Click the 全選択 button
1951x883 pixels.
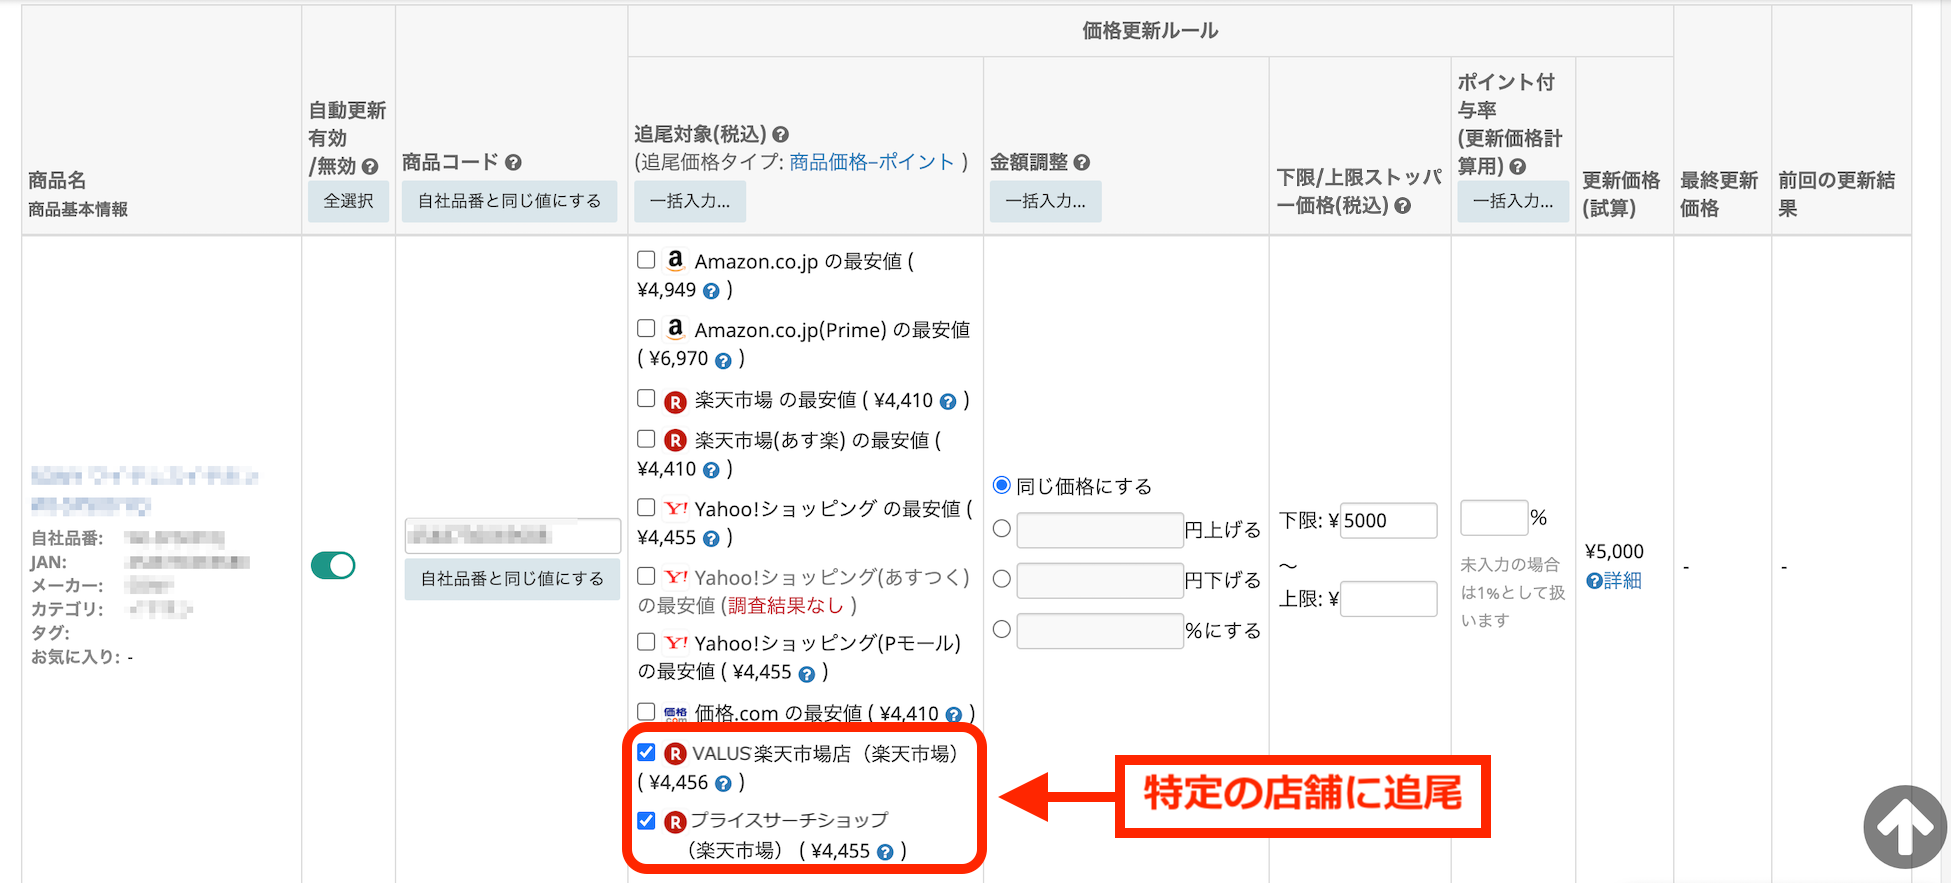point(348,201)
